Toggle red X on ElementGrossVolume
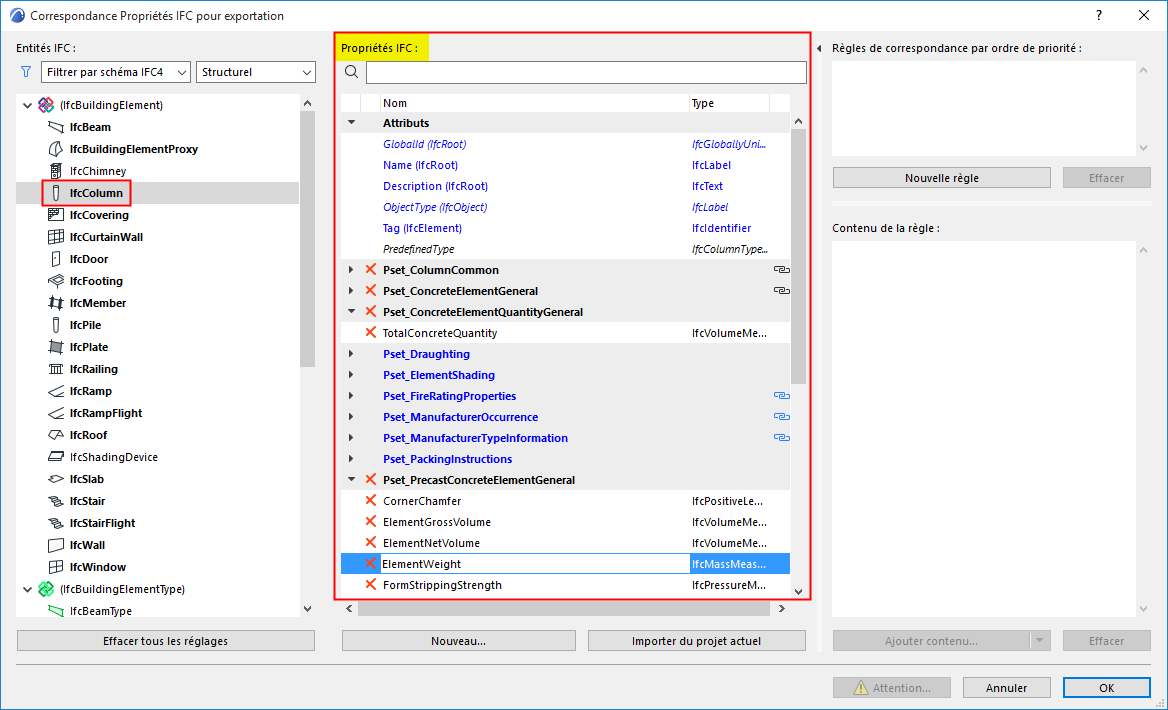The width and height of the screenshot is (1168, 710). pyautogui.click(x=371, y=522)
